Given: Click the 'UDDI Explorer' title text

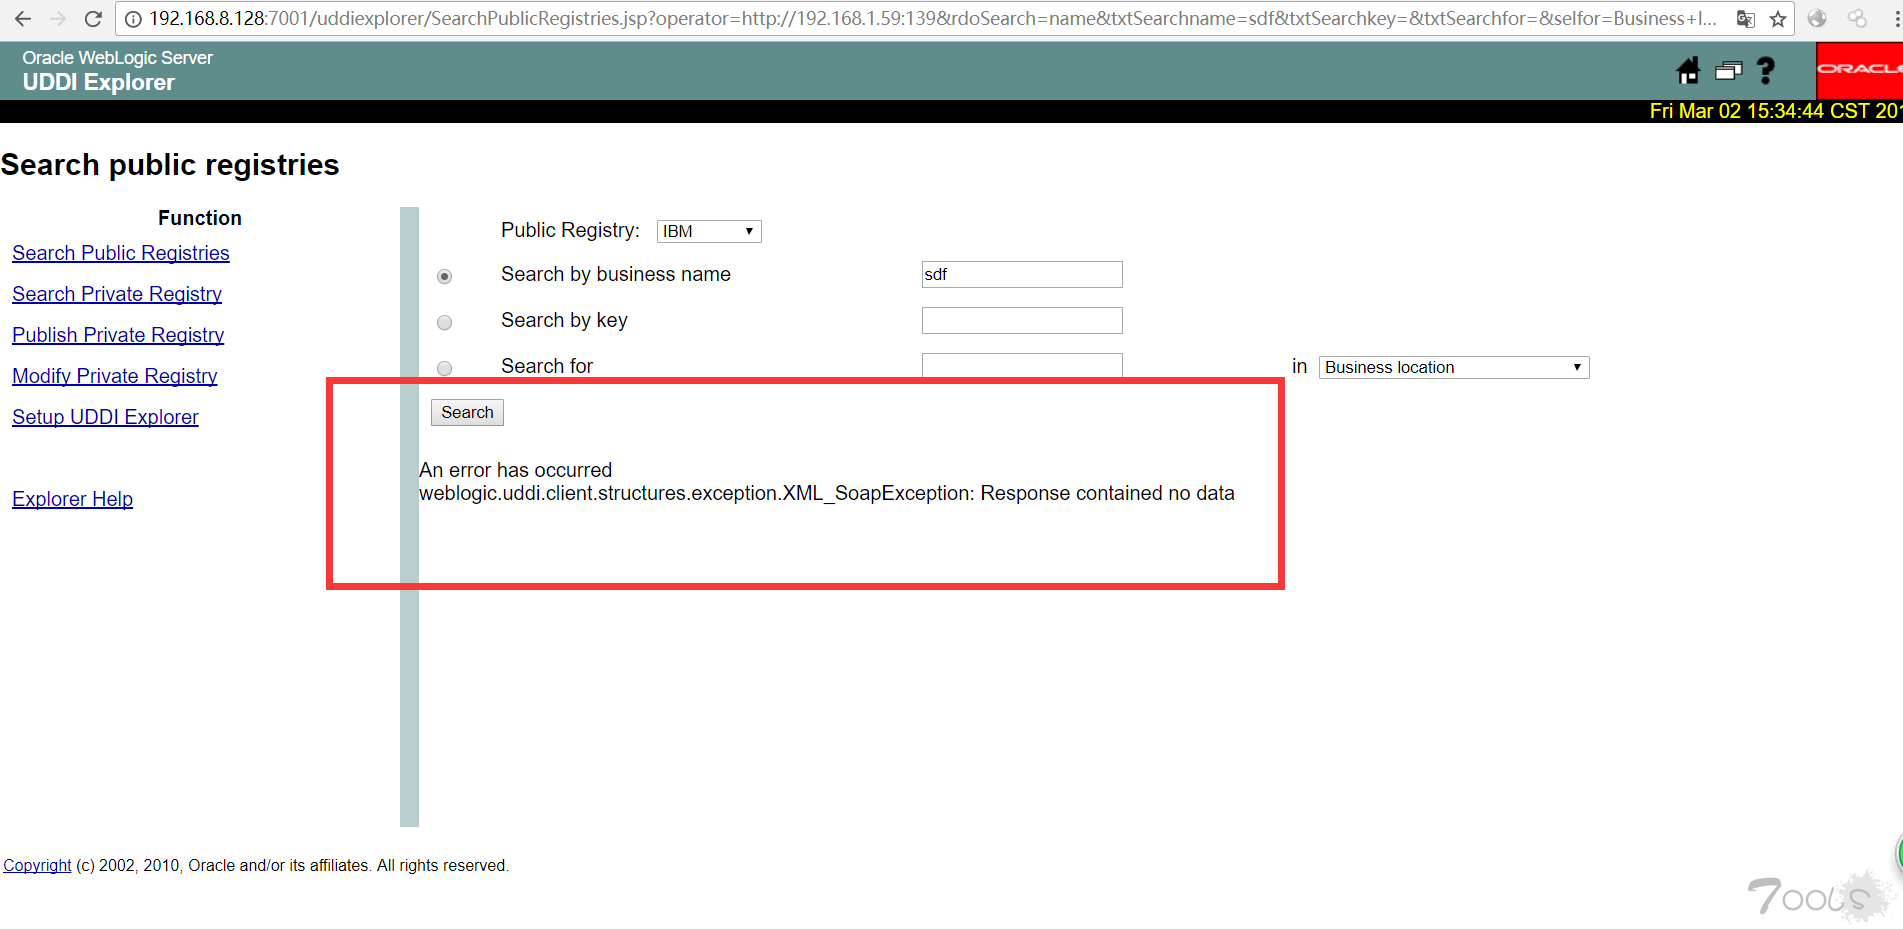Looking at the screenshot, I should (x=99, y=83).
